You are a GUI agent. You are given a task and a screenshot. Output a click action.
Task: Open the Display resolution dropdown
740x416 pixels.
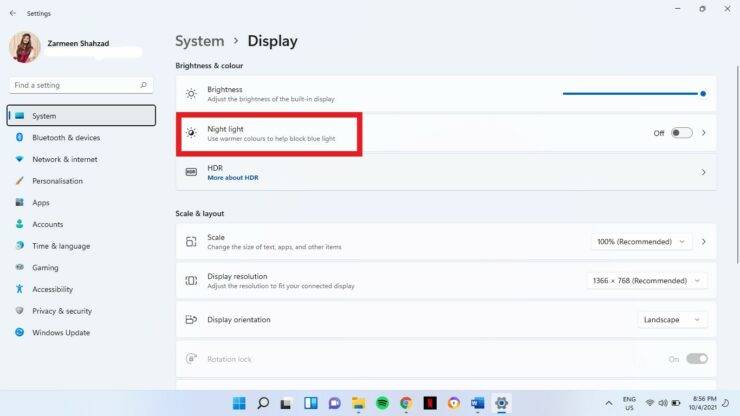(646, 281)
